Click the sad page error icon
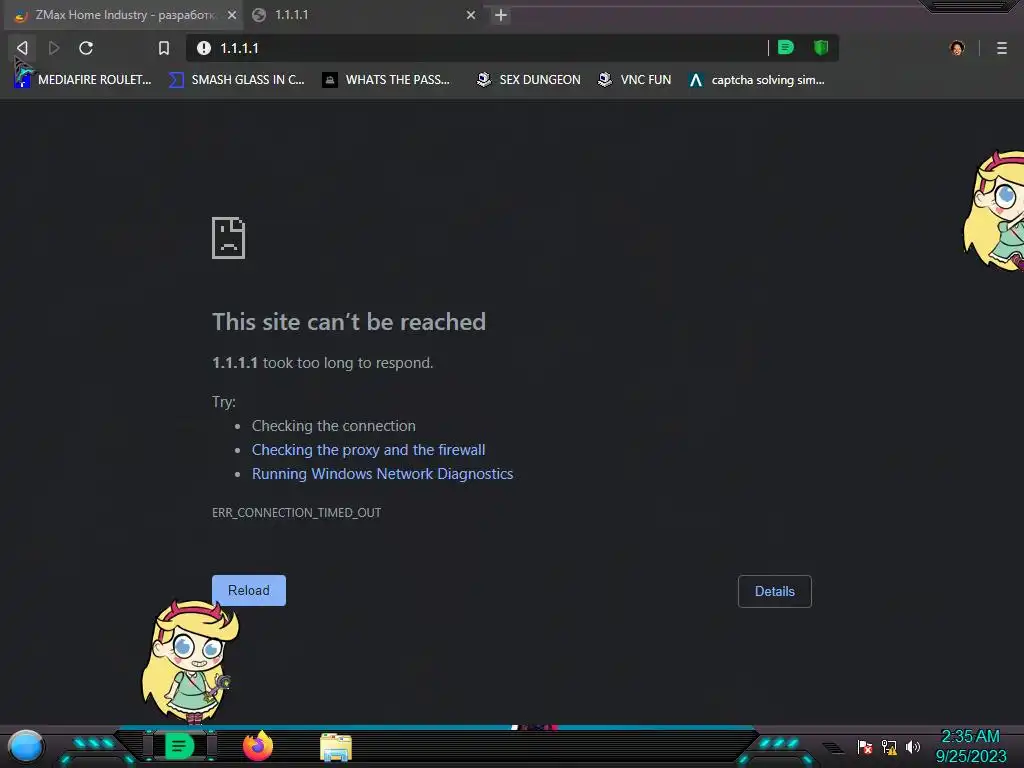The height and width of the screenshot is (768, 1024). coord(229,238)
